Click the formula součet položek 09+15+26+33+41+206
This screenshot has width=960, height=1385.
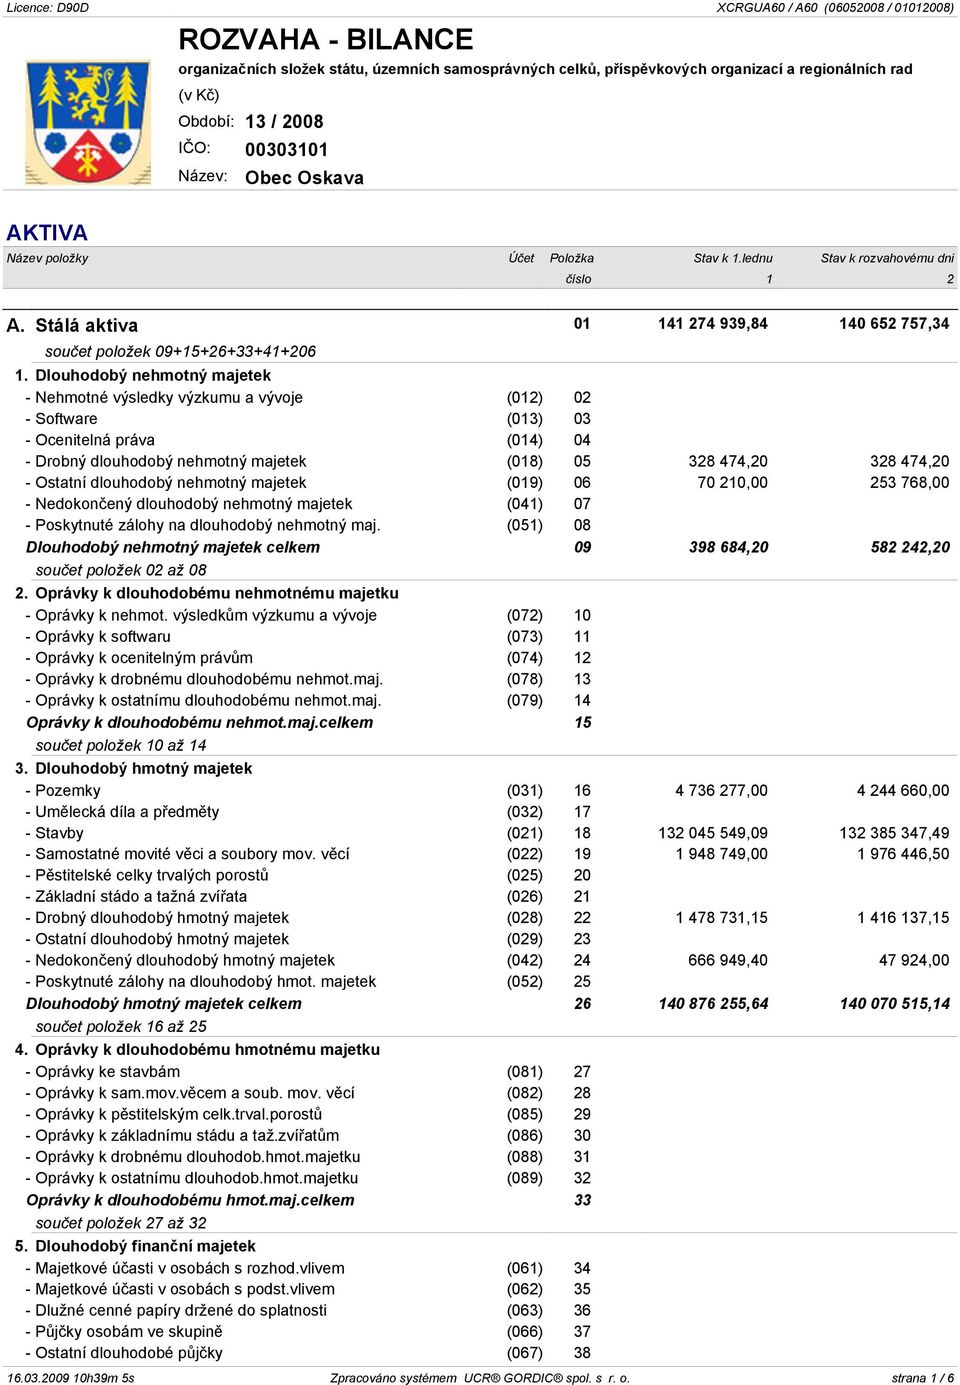pyautogui.click(x=180, y=352)
